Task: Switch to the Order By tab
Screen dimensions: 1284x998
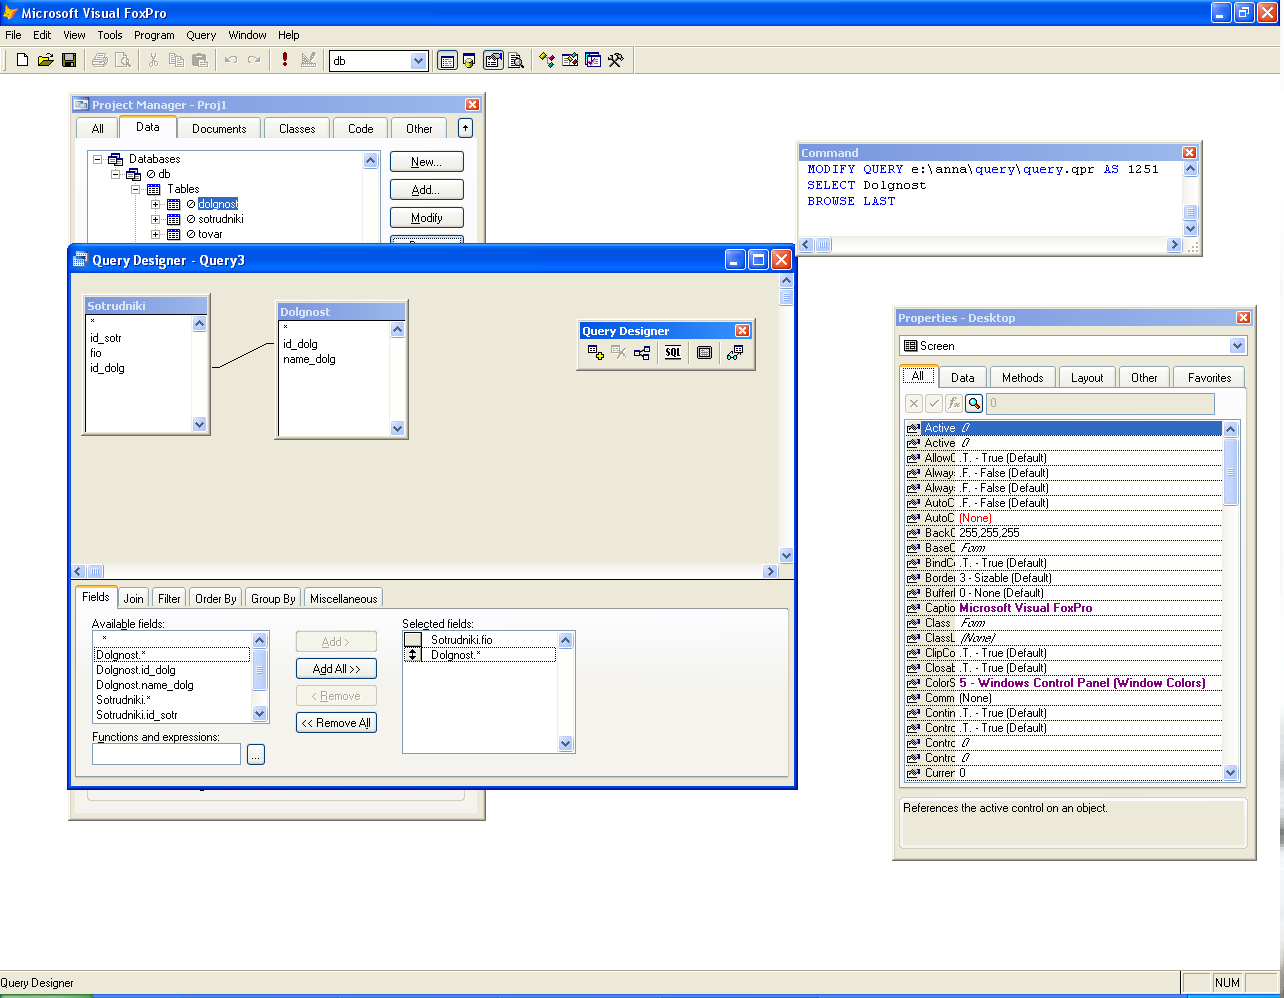Action: click(216, 598)
